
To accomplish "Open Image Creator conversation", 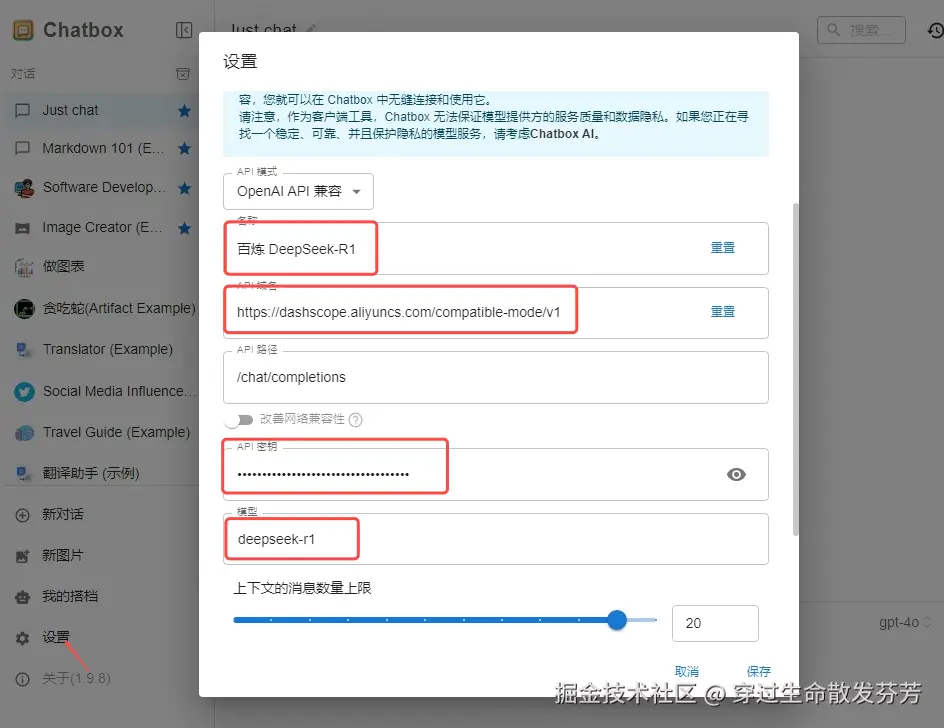I will 102,228.
